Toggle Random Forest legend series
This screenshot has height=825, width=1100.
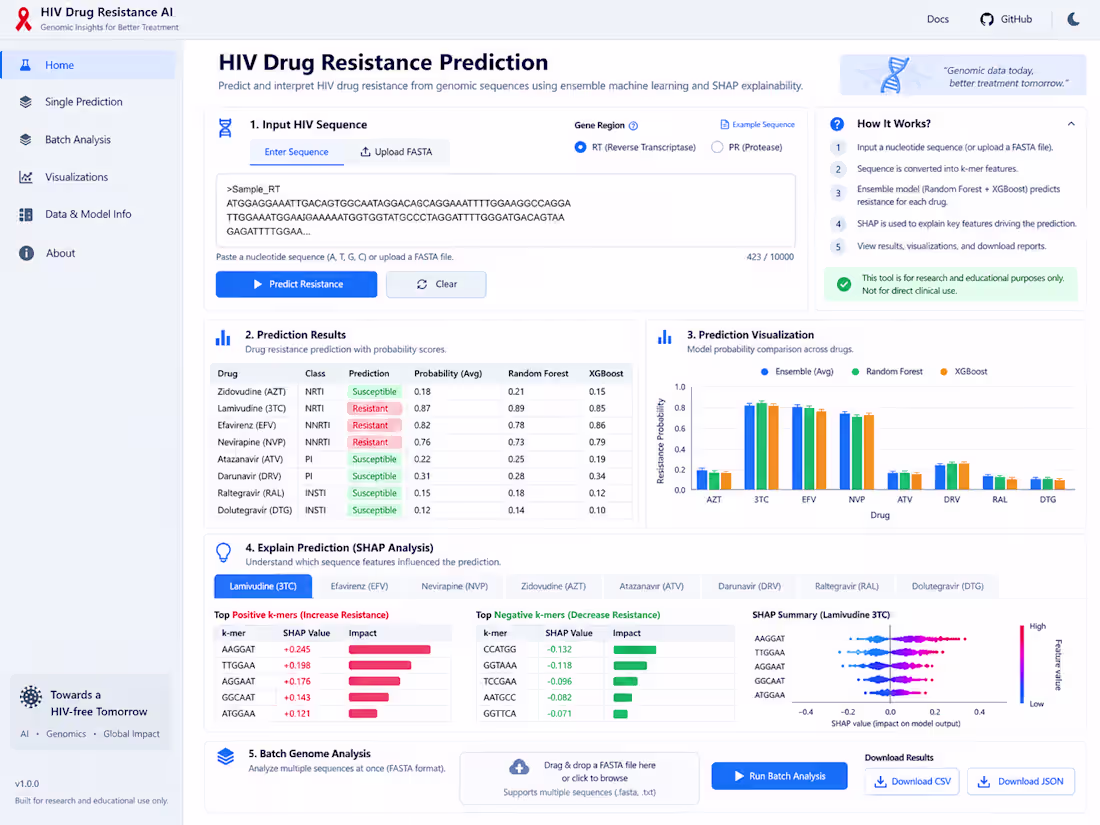(x=887, y=372)
